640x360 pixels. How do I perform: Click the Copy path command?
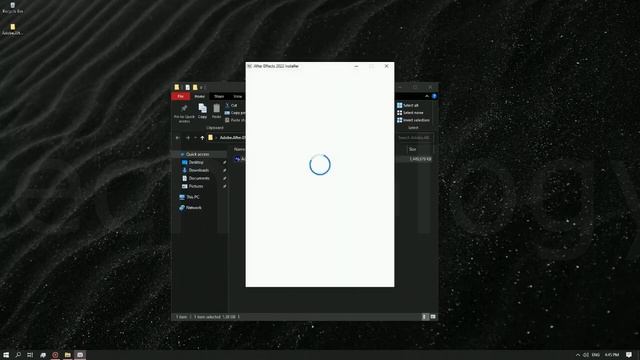(x=235, y=113)
